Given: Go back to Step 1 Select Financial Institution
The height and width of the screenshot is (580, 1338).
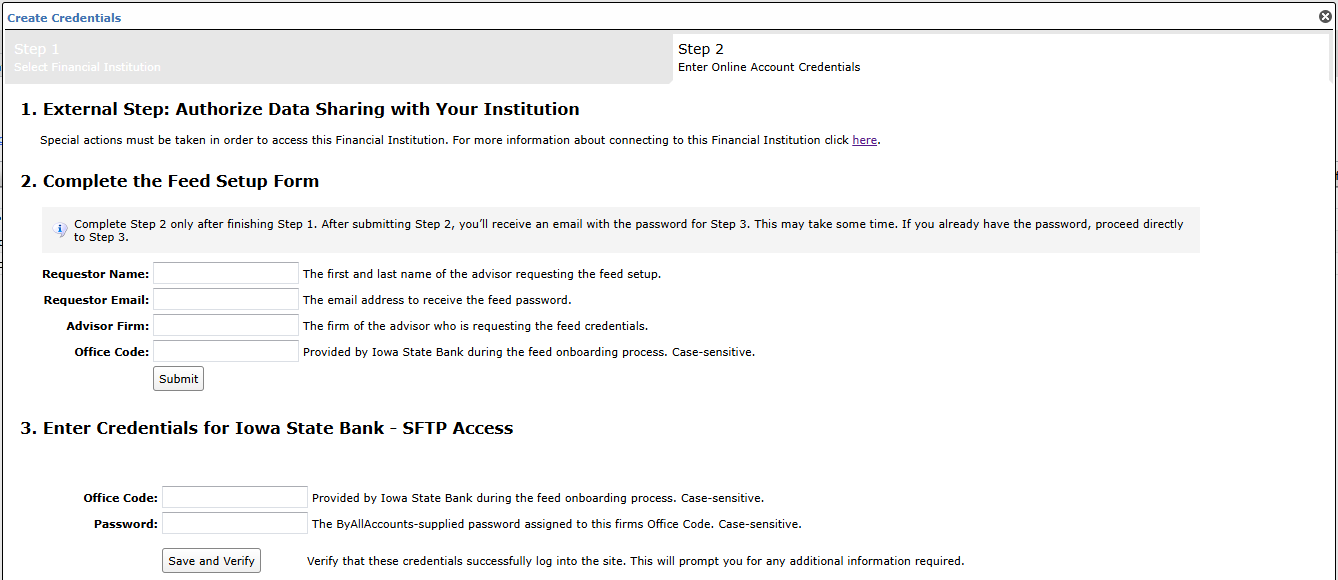Looking at the screenshot, I should pos(337,59).
